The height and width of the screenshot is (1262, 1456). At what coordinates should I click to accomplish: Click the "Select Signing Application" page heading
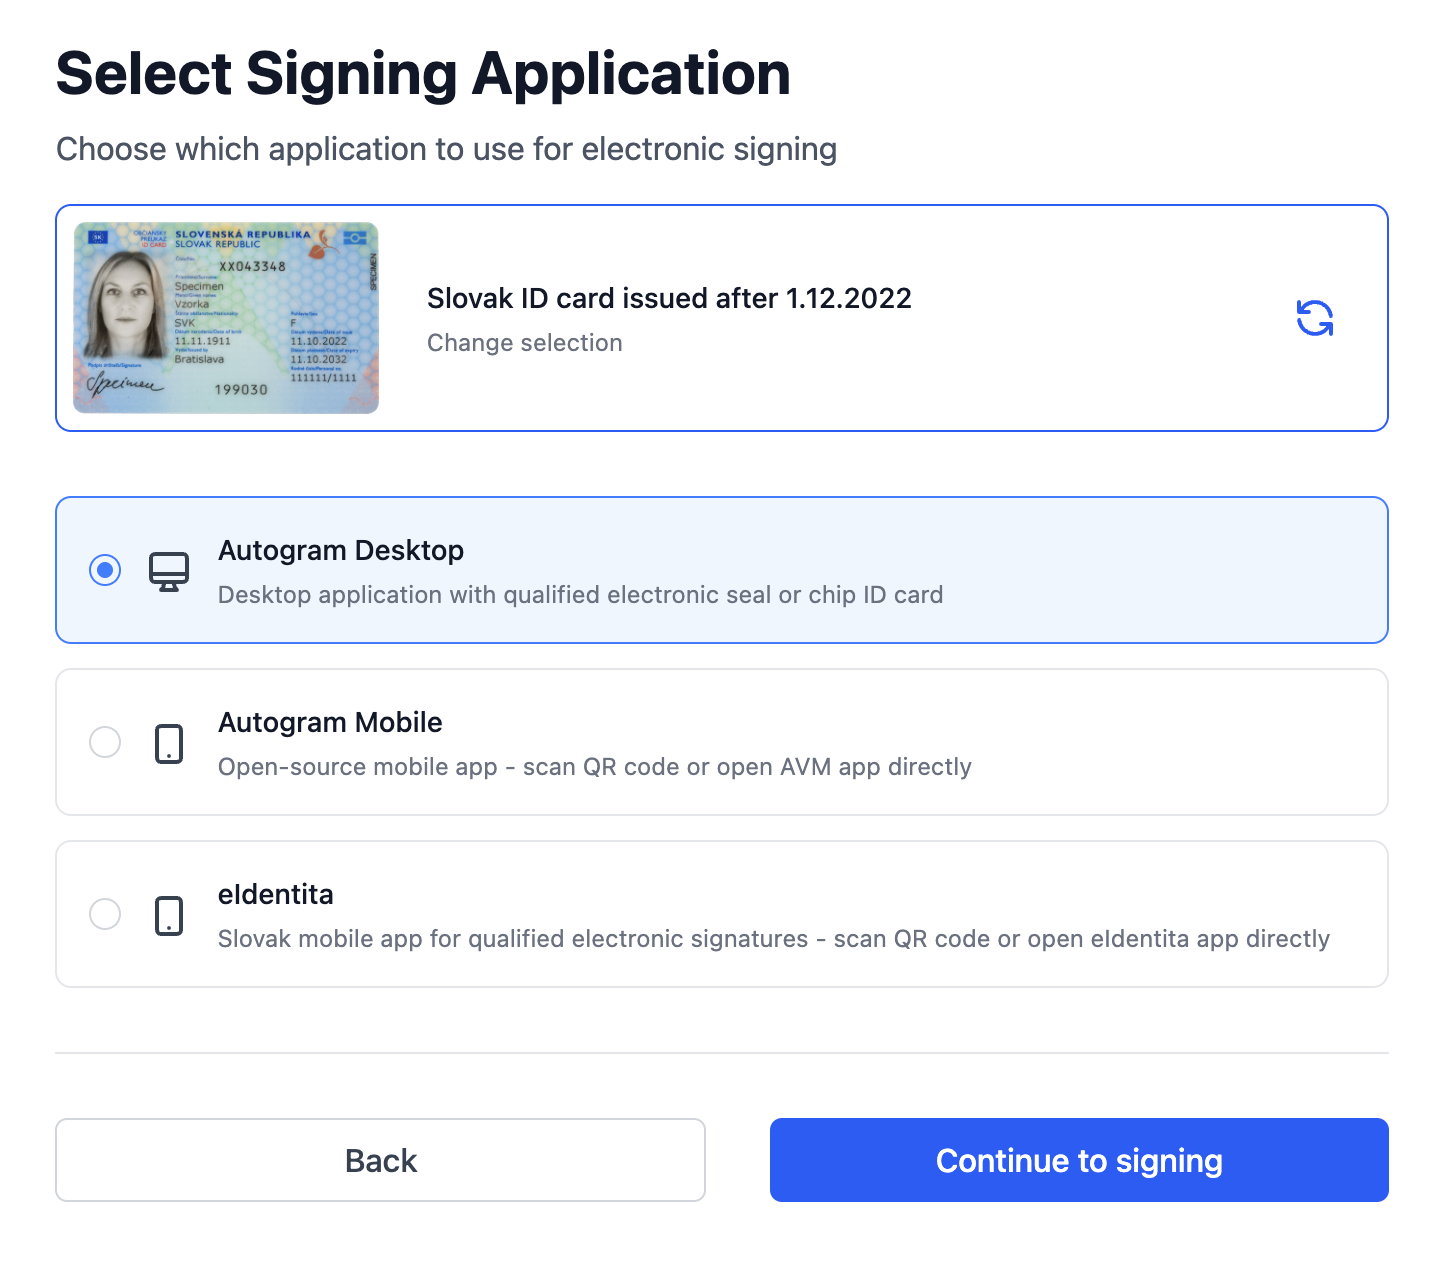(x=423, y=74)
